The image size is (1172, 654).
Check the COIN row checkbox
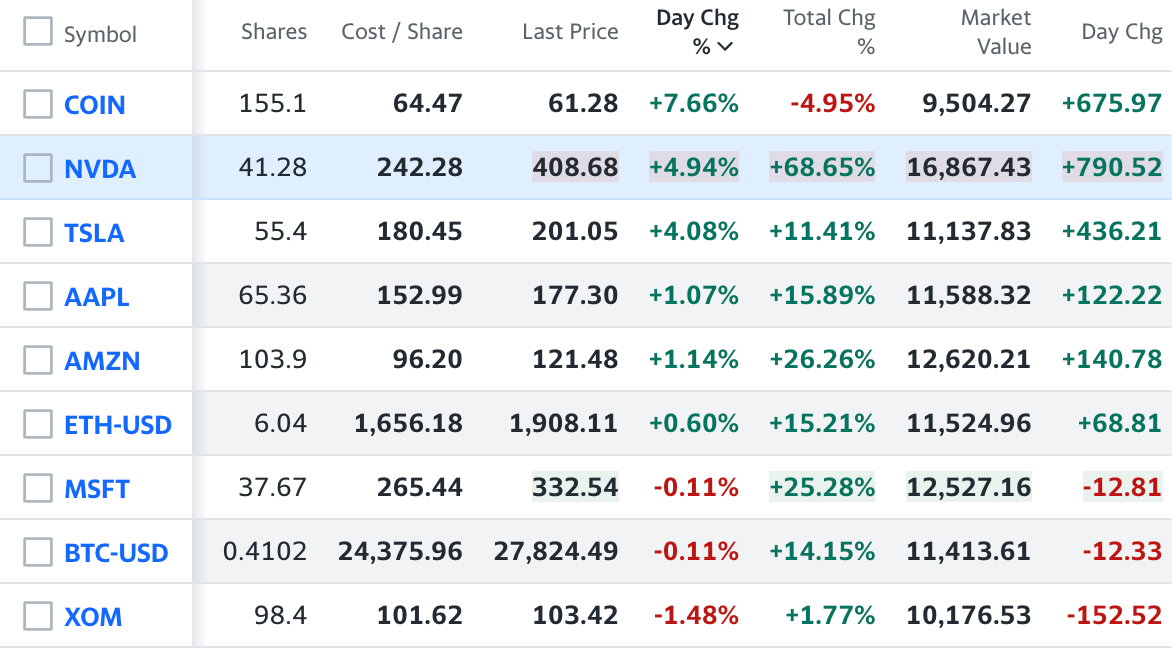[x=38, y=104]
